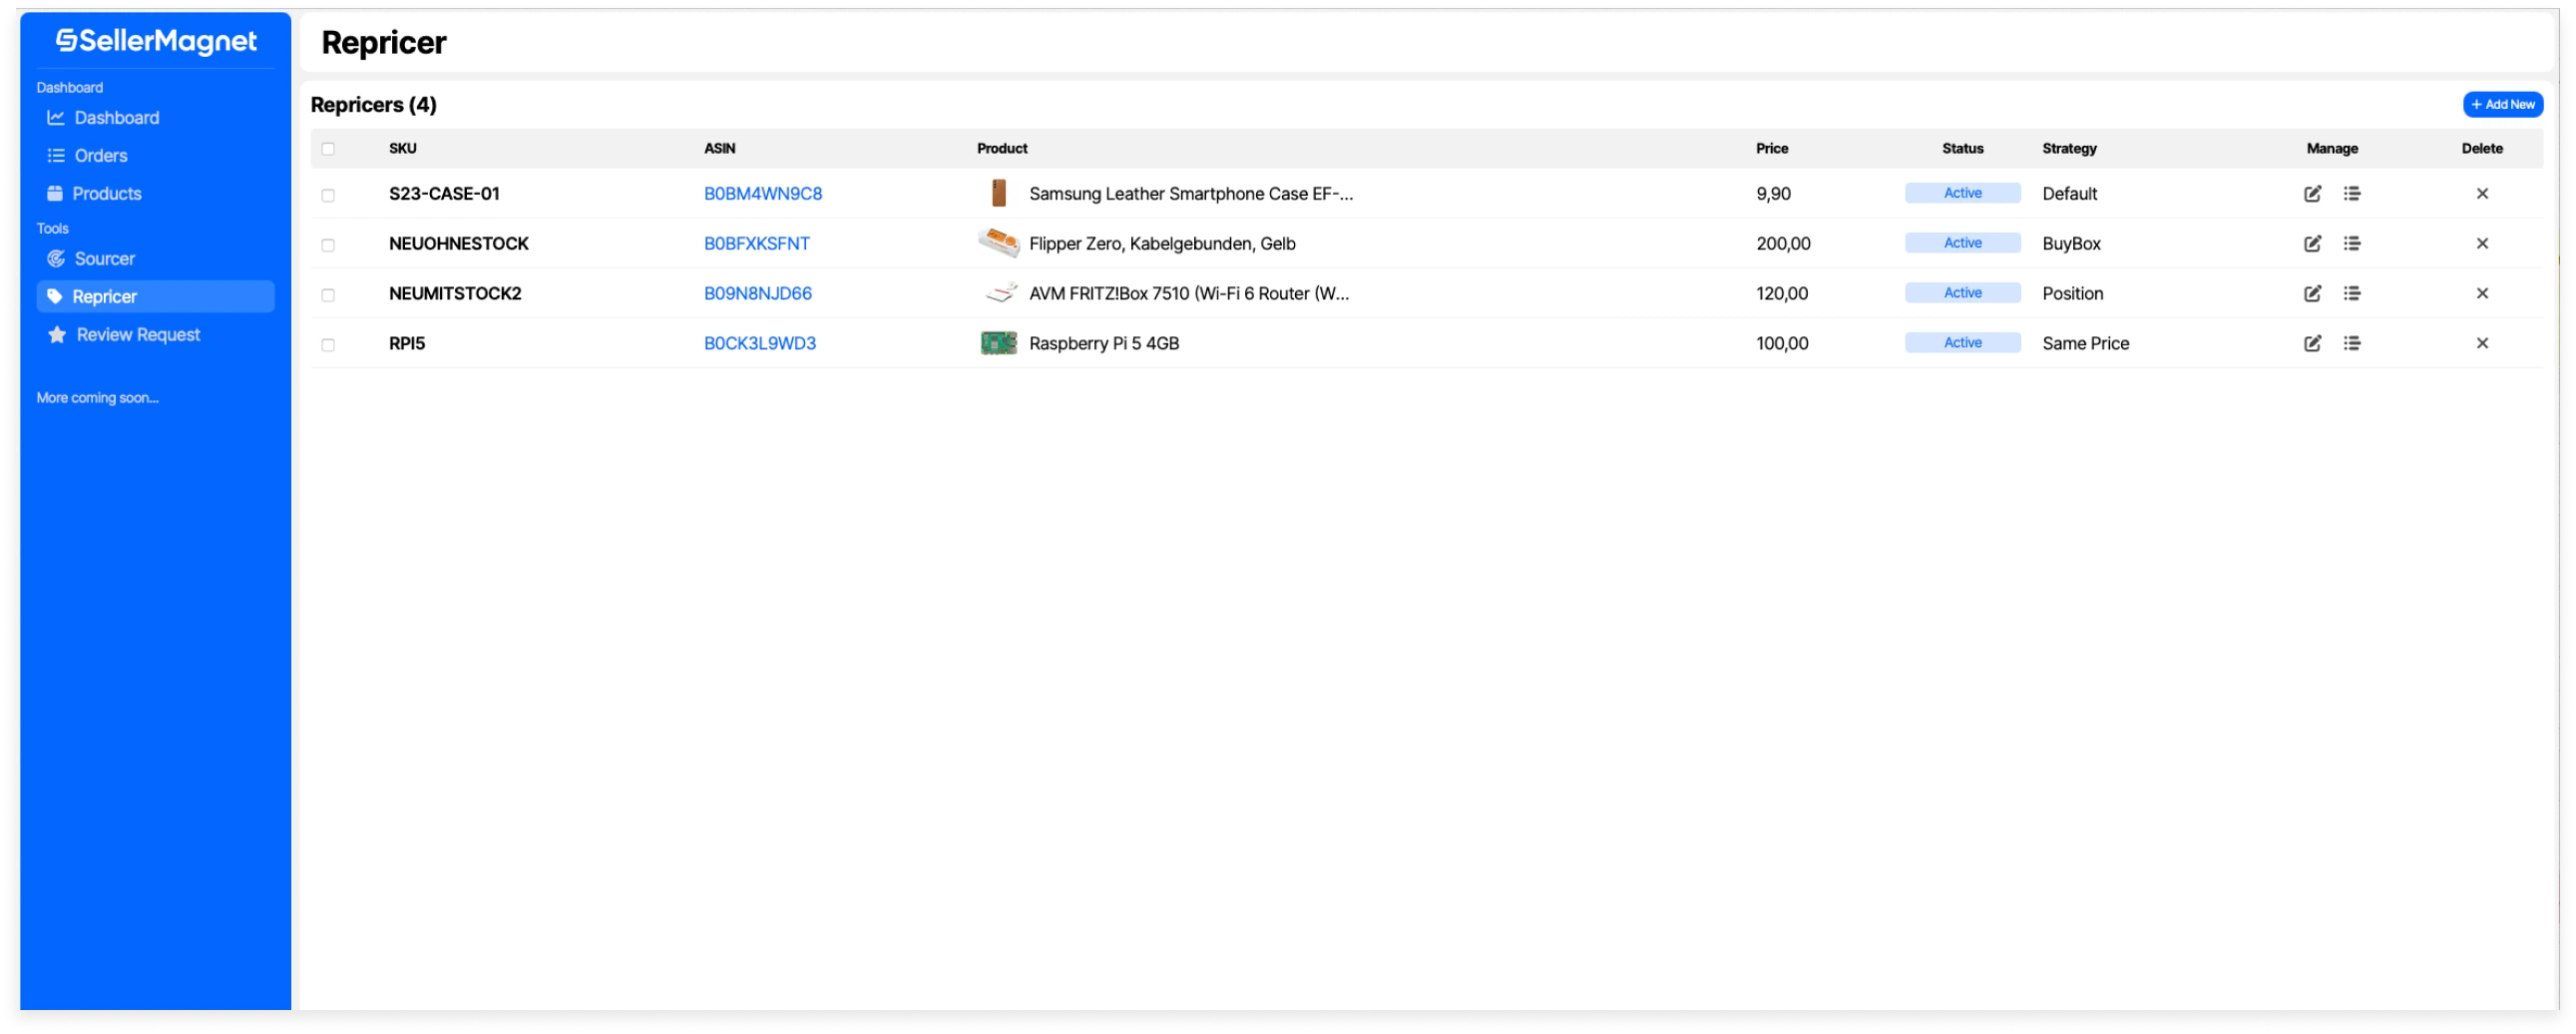Click the NEUMITSTOCK2 SKU text
The height and width of the screenshot is (1034, 2576).
455,294
